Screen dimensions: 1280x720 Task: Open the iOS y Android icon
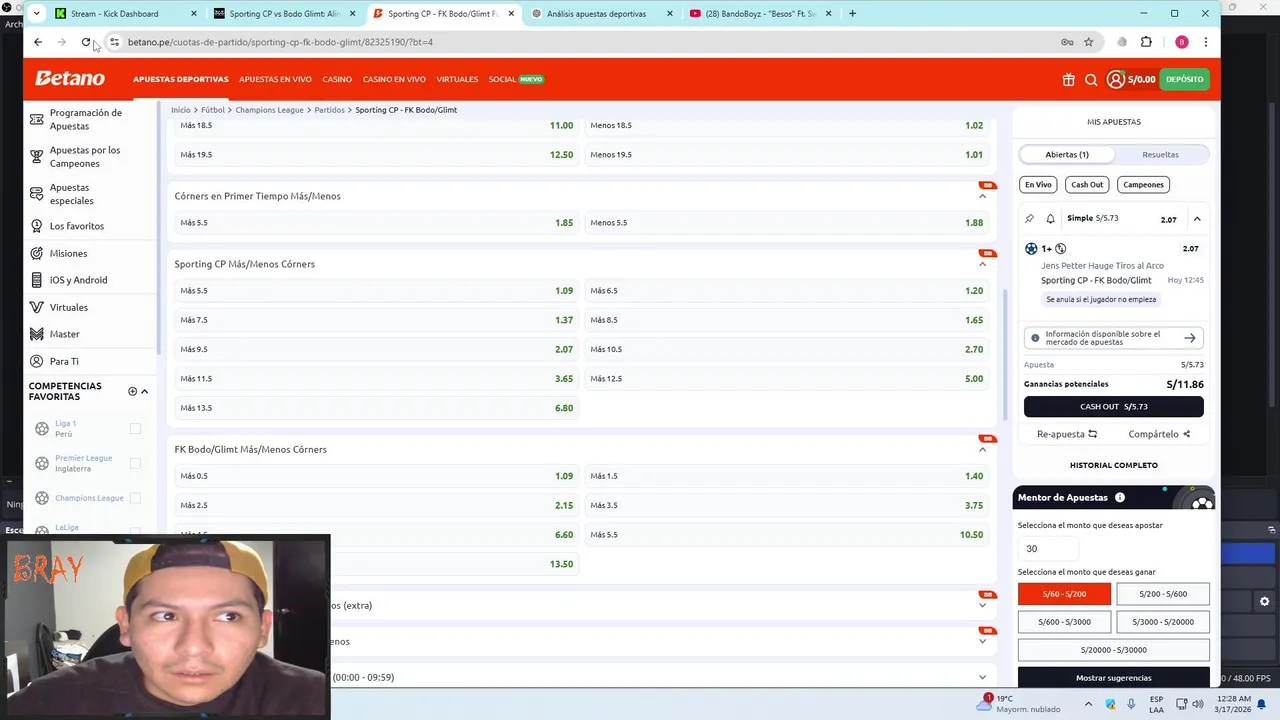[x=37, y=280]
